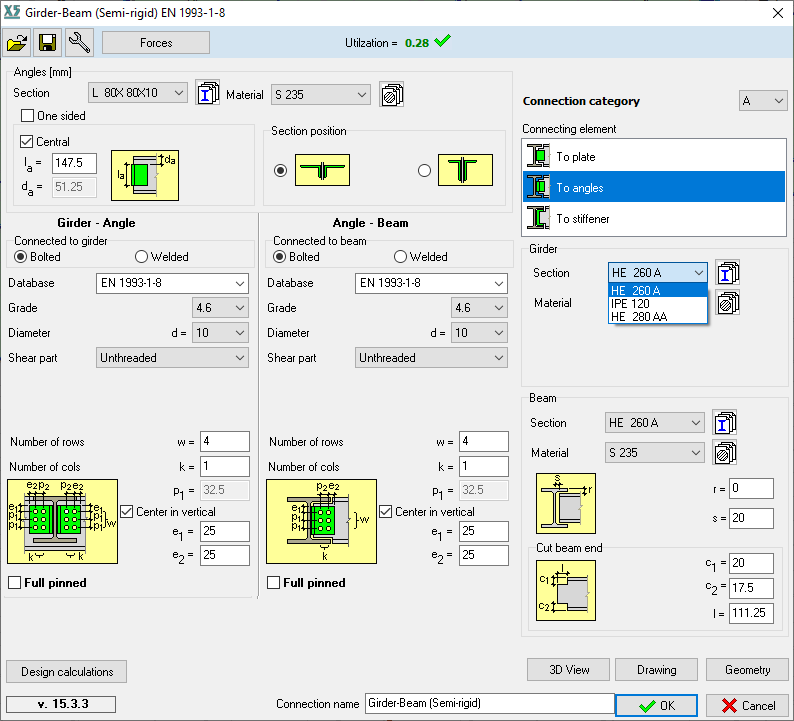
Task: Open a saved connection file via folder icon
Action: 17,43
